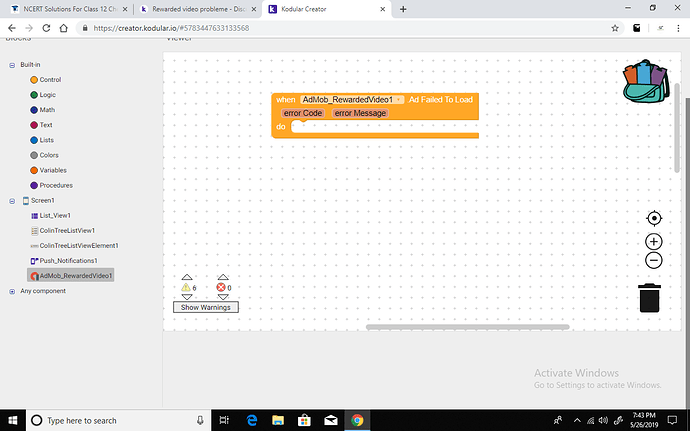Open the Windows Start menu

coord(13,420)
